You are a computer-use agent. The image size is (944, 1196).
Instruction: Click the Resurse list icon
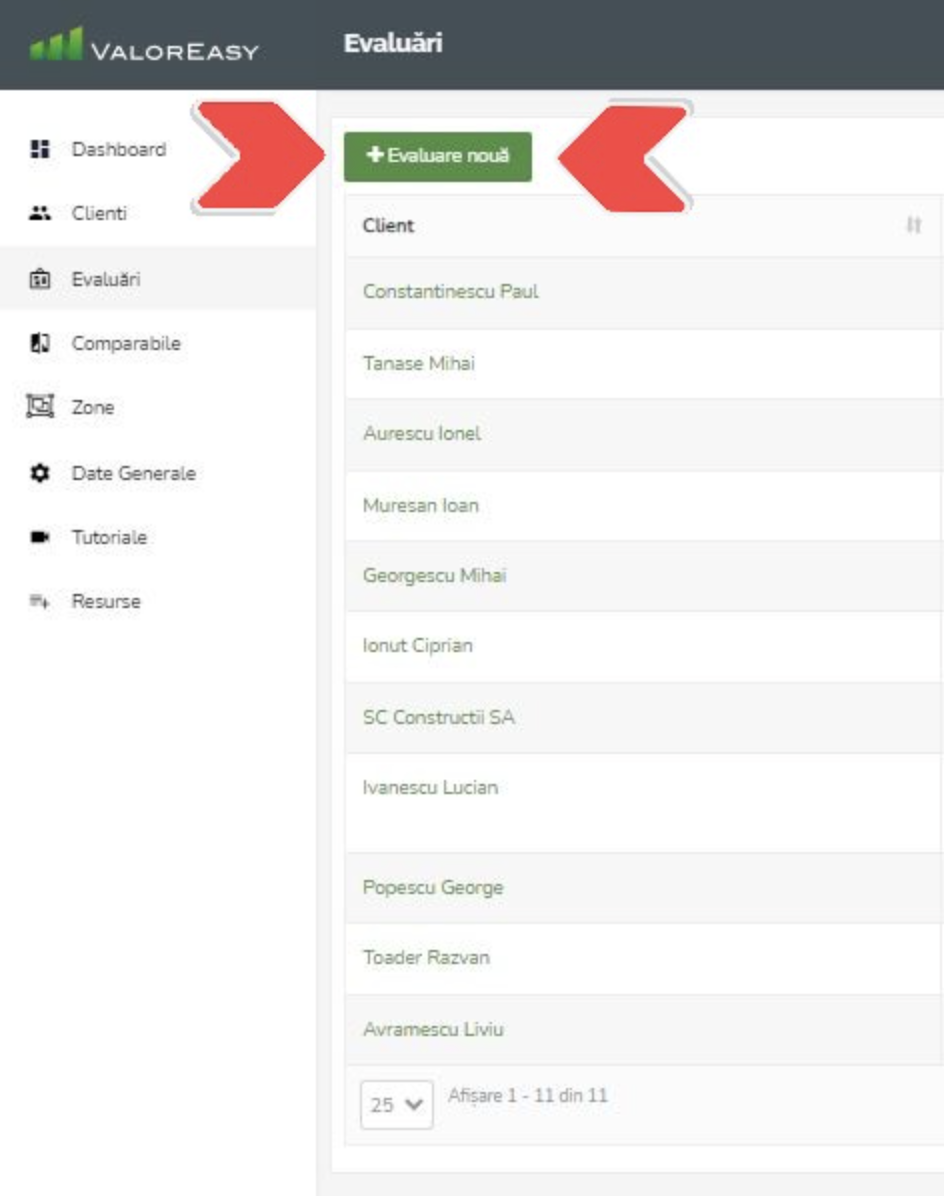[x=40, y=602]
